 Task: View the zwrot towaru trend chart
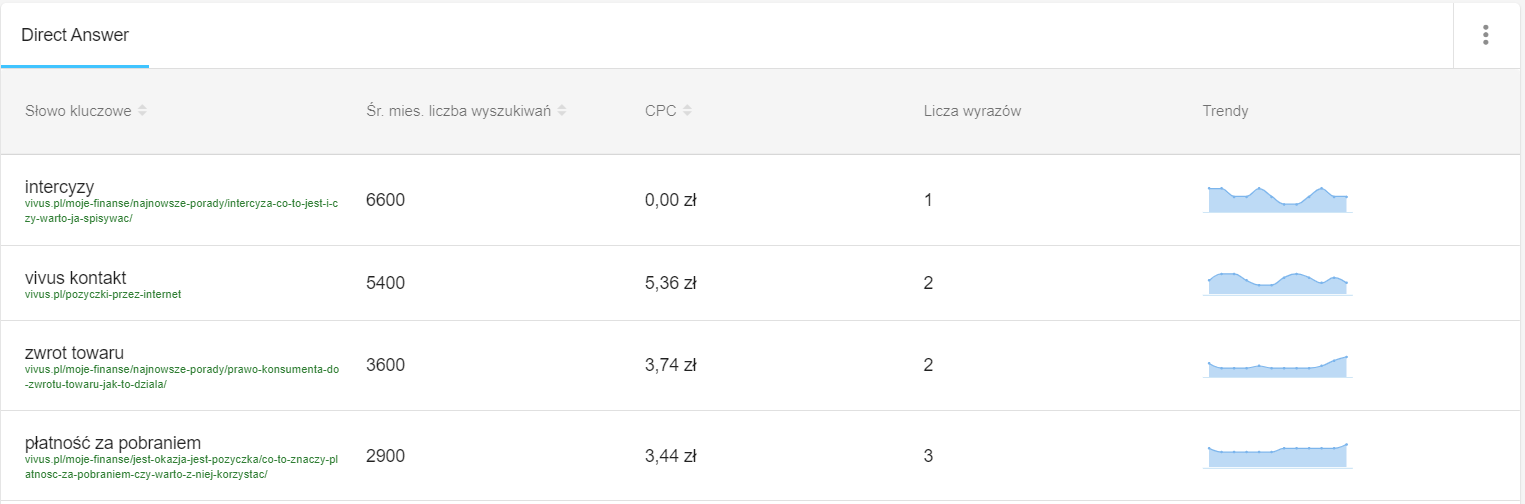point(1277,366)
